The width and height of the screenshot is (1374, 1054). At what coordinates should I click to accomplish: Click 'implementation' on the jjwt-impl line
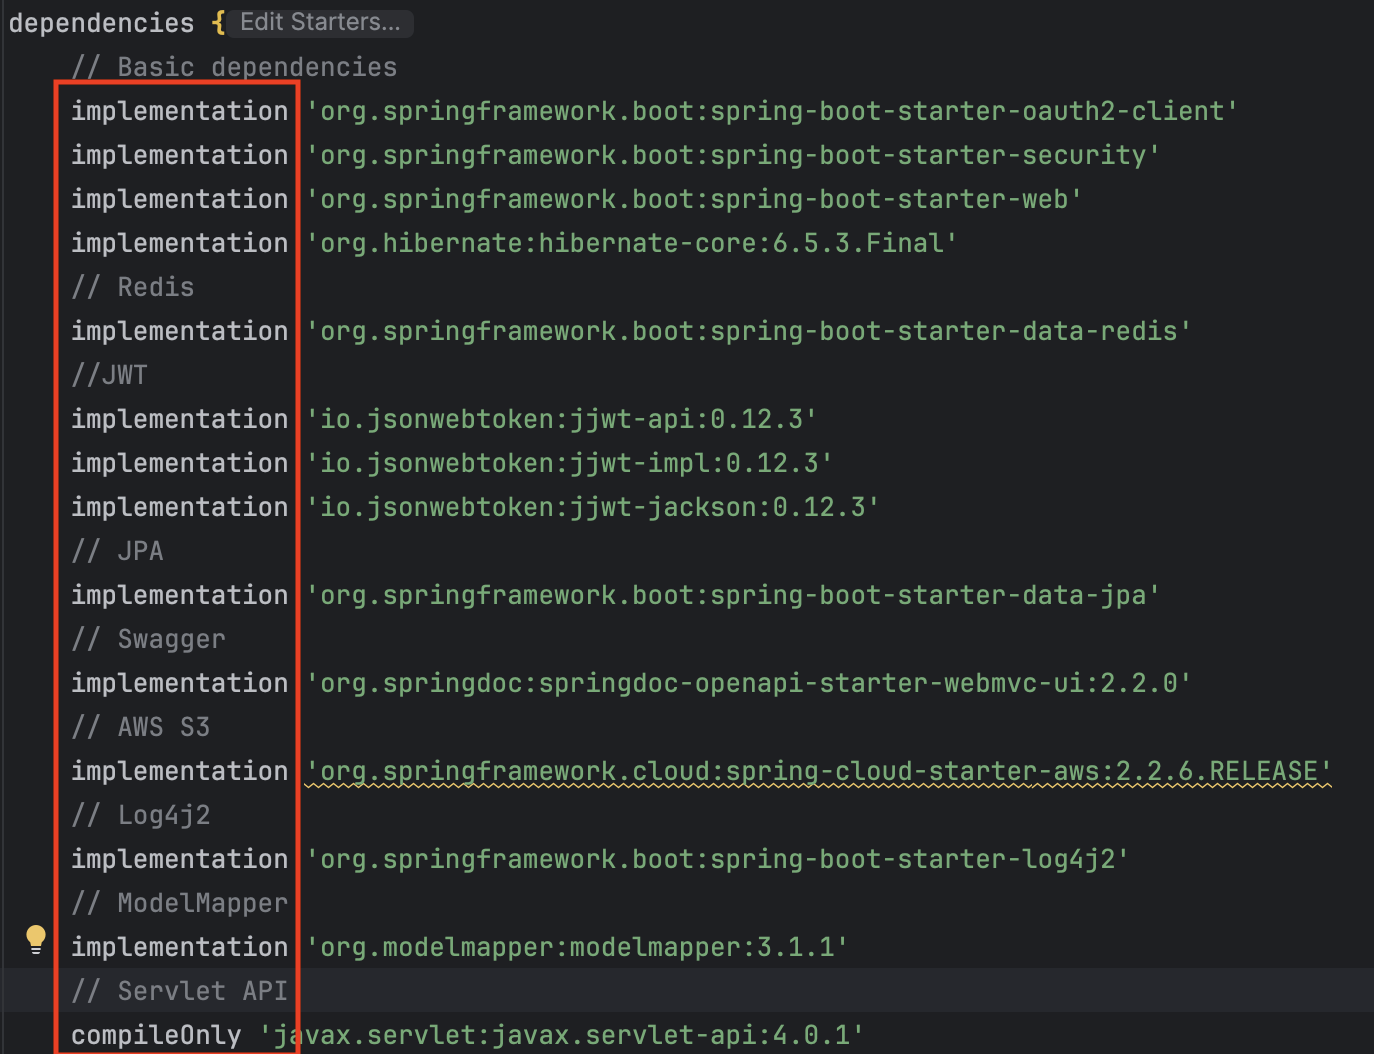click(x=180, y=463)
